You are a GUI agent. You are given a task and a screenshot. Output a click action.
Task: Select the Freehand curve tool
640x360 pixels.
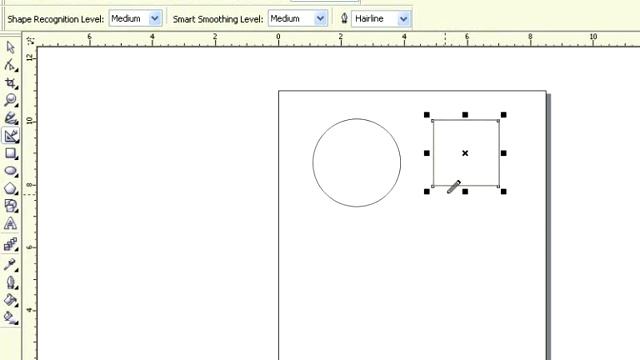10,118
